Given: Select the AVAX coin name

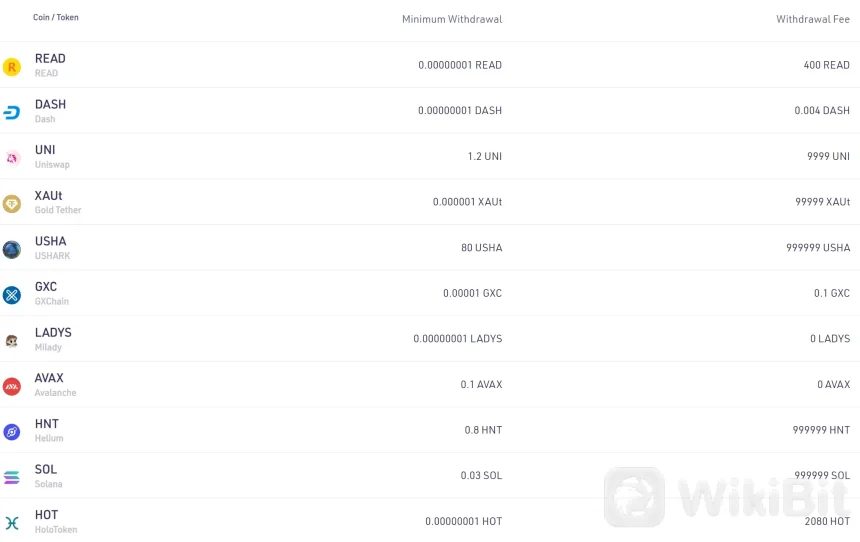Looking at the screenshot, I should coord(49,378).
